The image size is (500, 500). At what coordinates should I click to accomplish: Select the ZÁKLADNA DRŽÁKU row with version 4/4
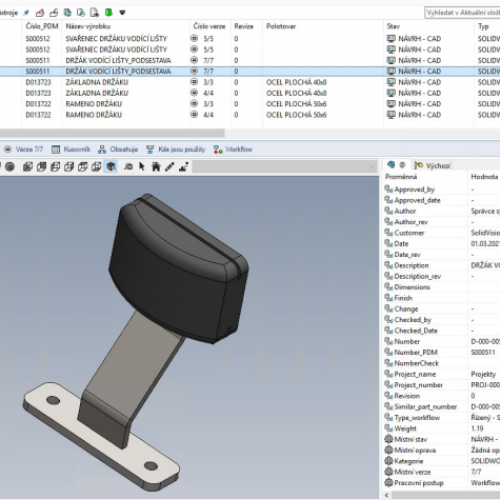250,93
